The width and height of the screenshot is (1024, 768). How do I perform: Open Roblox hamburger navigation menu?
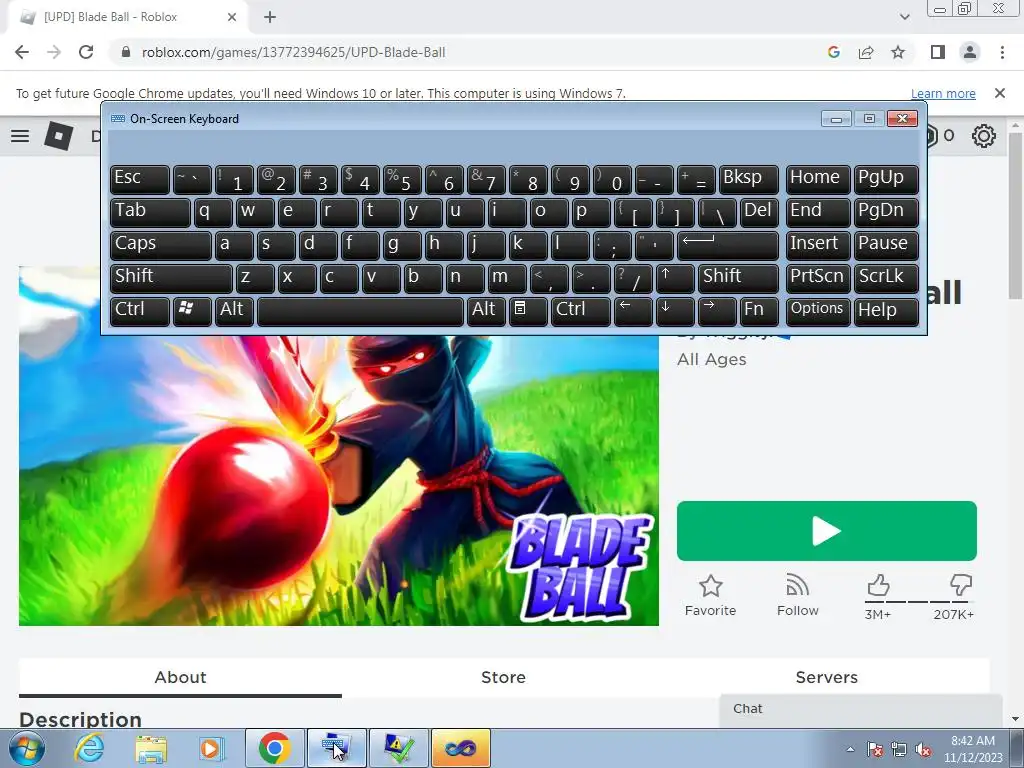pyautogui.click(x=20, y=136)
